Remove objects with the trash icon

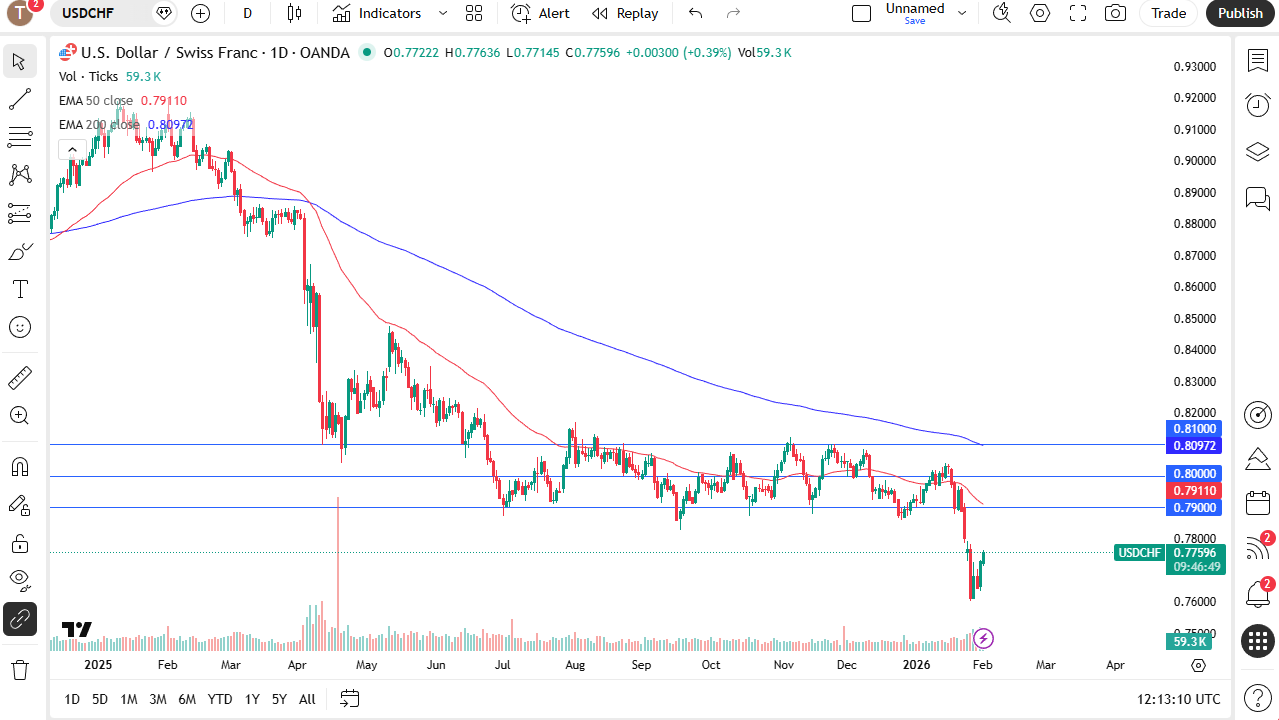(19, 669)
